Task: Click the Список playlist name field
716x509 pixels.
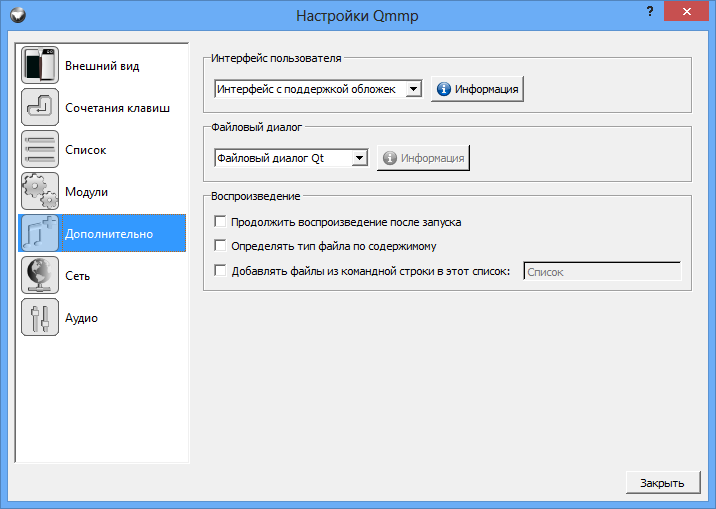Action: (x=602, y=272)
